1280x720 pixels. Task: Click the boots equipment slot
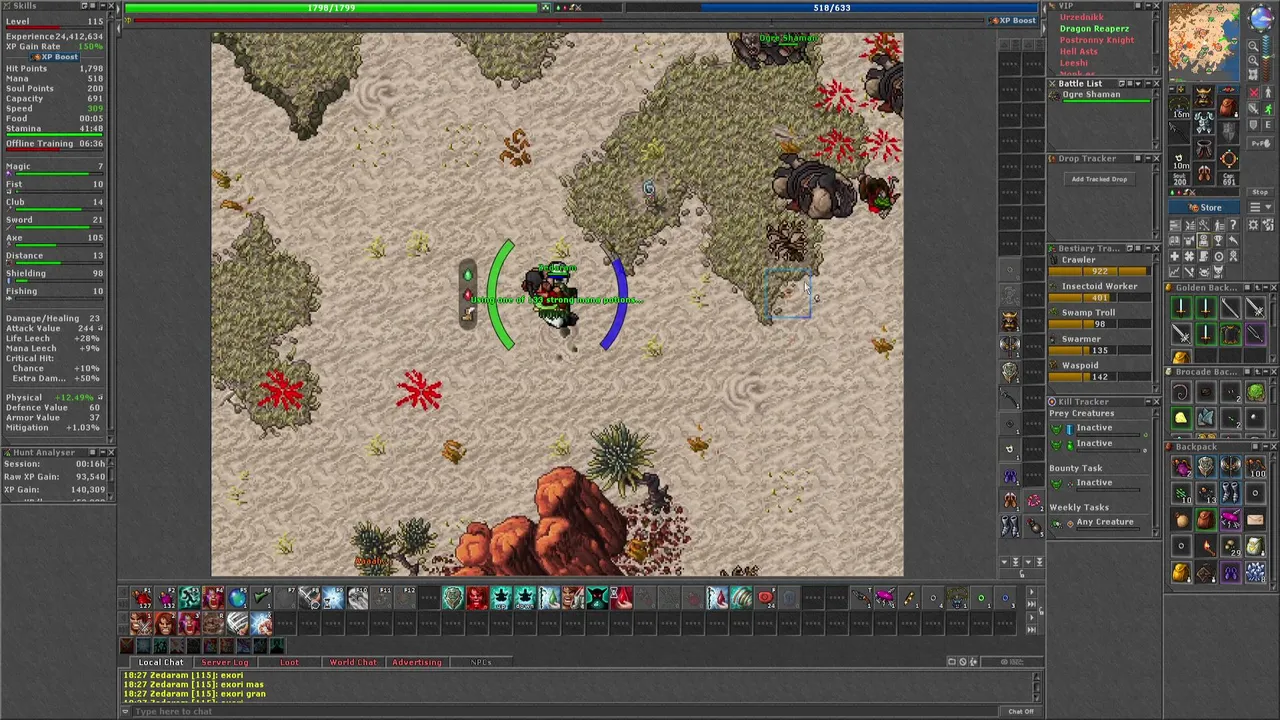click(x=1203, y=173)
